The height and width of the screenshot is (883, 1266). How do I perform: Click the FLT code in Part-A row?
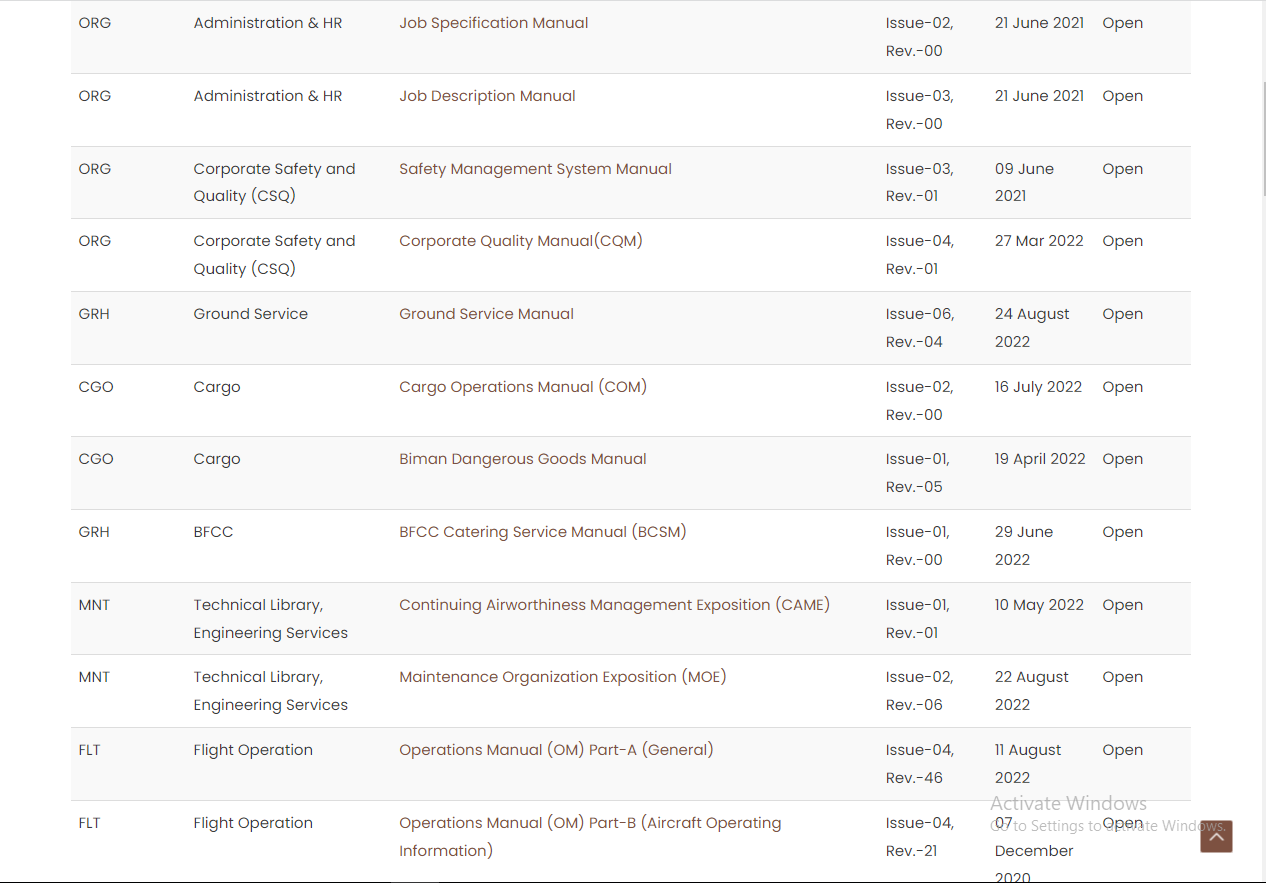[90, 750]
